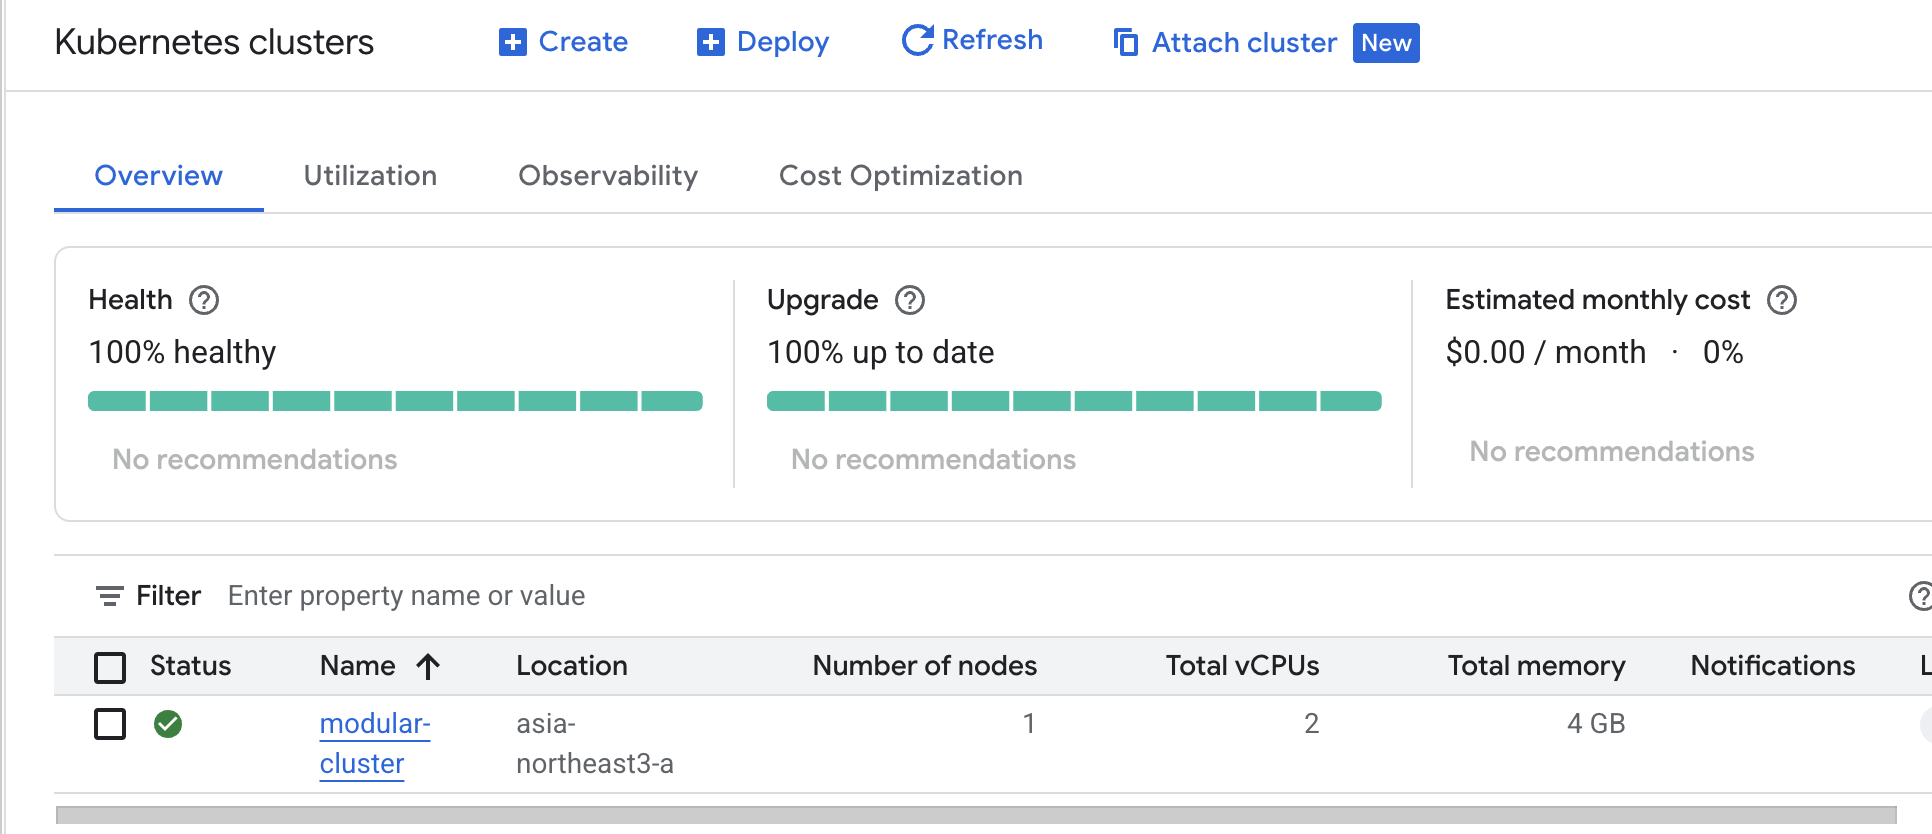Viewport: 1932px width, 834px height.
Task: Click the Health progress bar
Action: (395, 401)
